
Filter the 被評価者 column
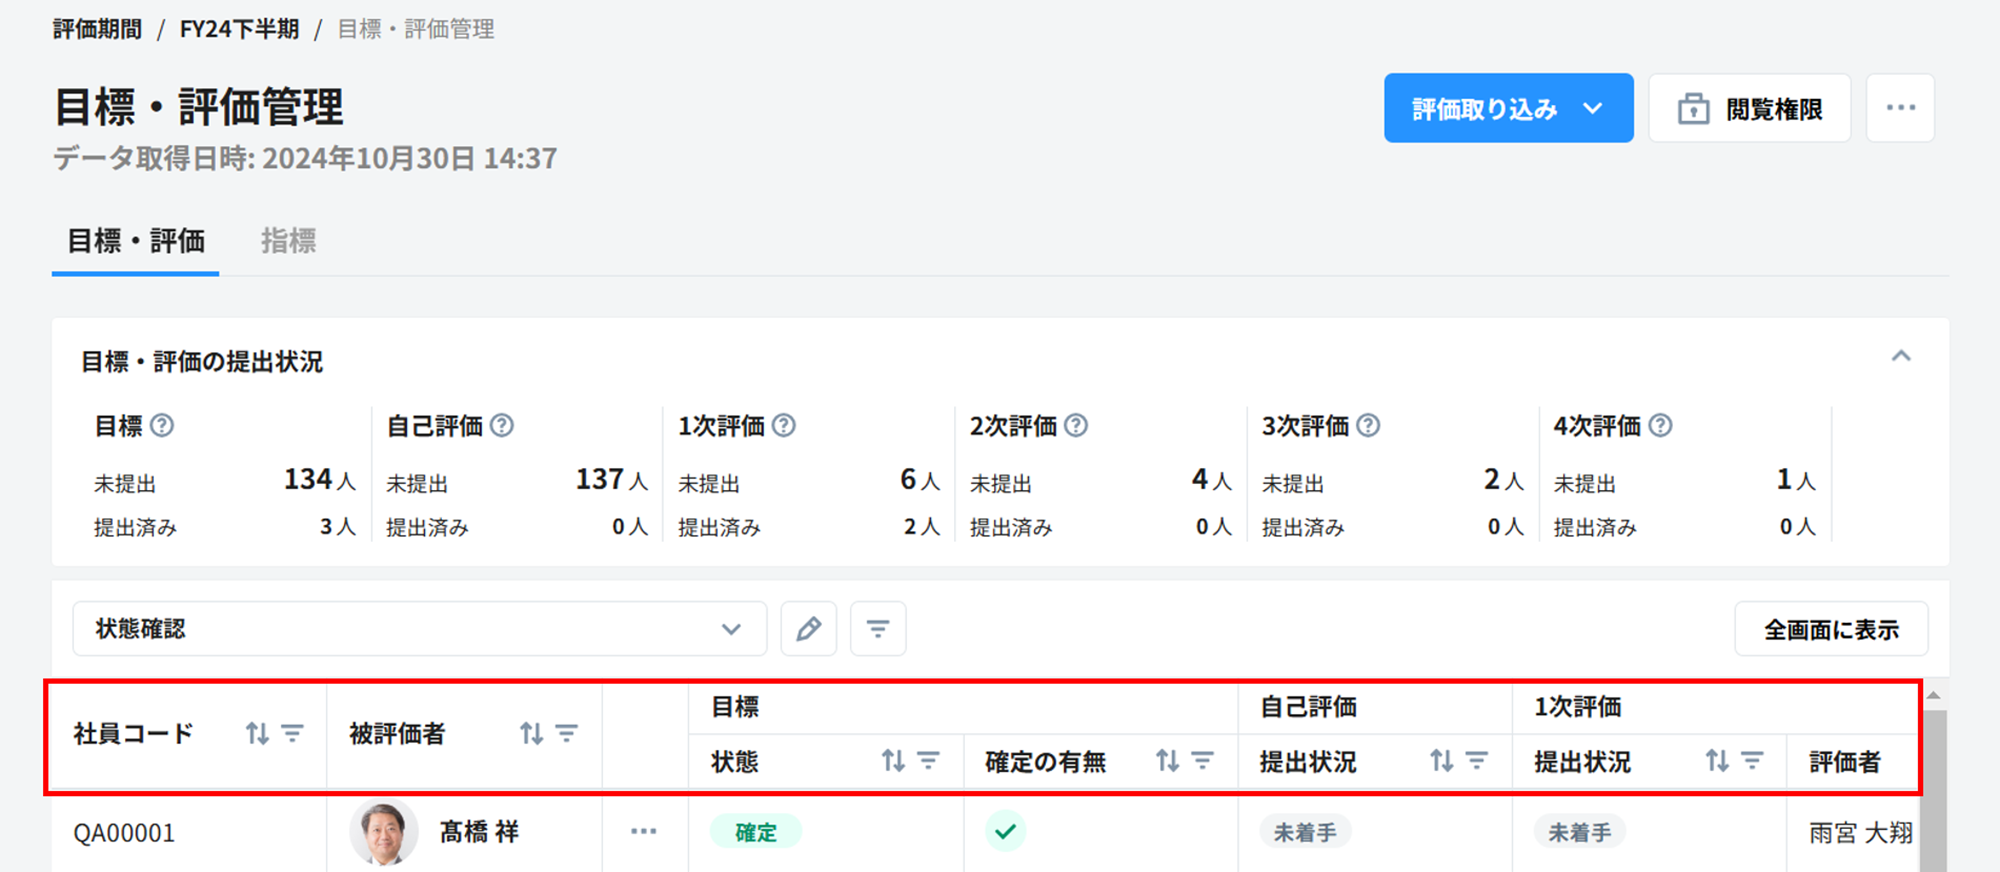tap(567, 734)
